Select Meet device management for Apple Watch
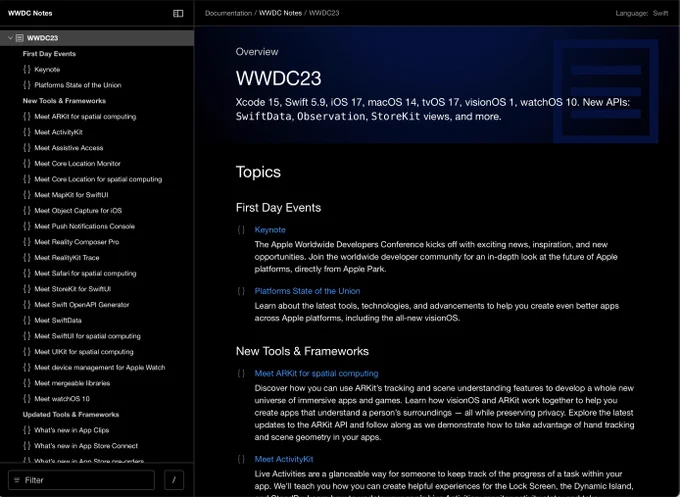The height and width of the screenshot is (497, 680). click(100, 367)
